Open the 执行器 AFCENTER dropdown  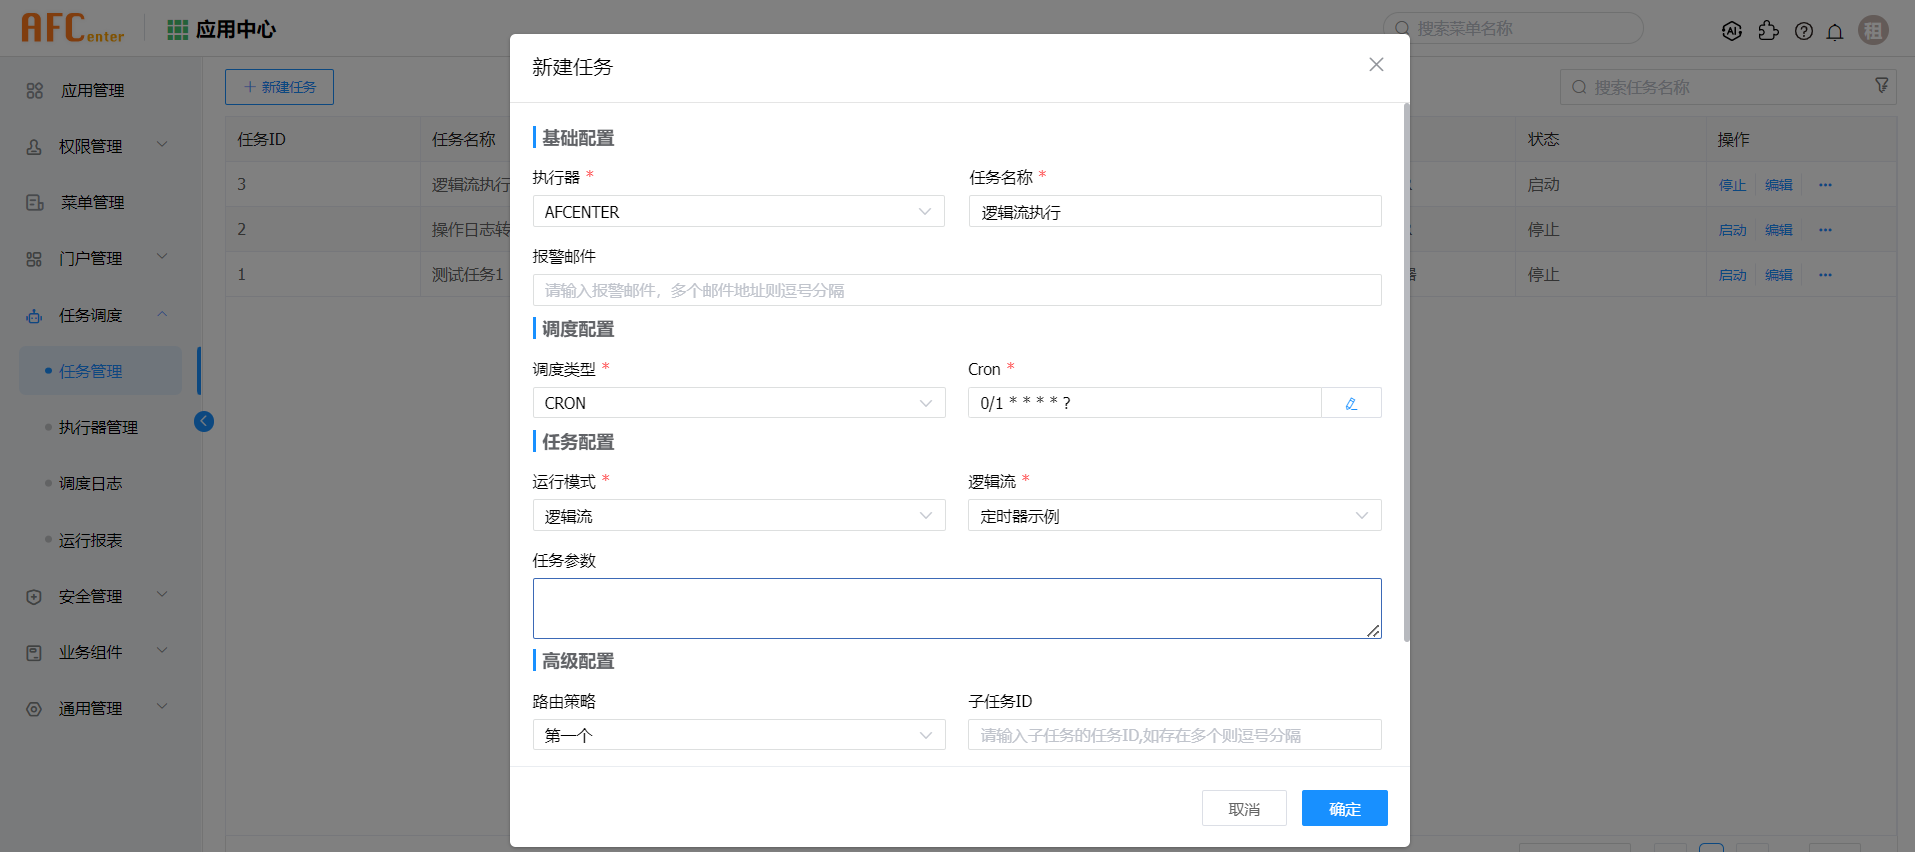pyautogui.click(x=738, y=212)
